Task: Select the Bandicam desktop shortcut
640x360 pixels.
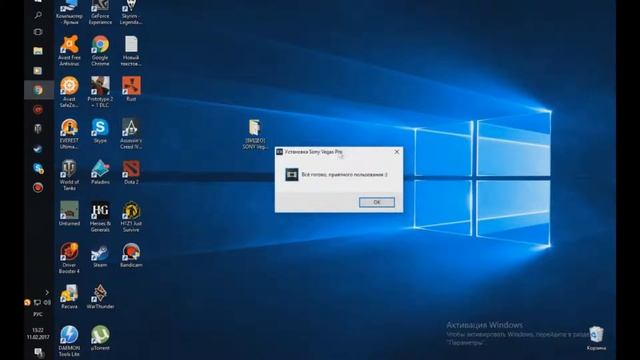Action: point(131,256)
